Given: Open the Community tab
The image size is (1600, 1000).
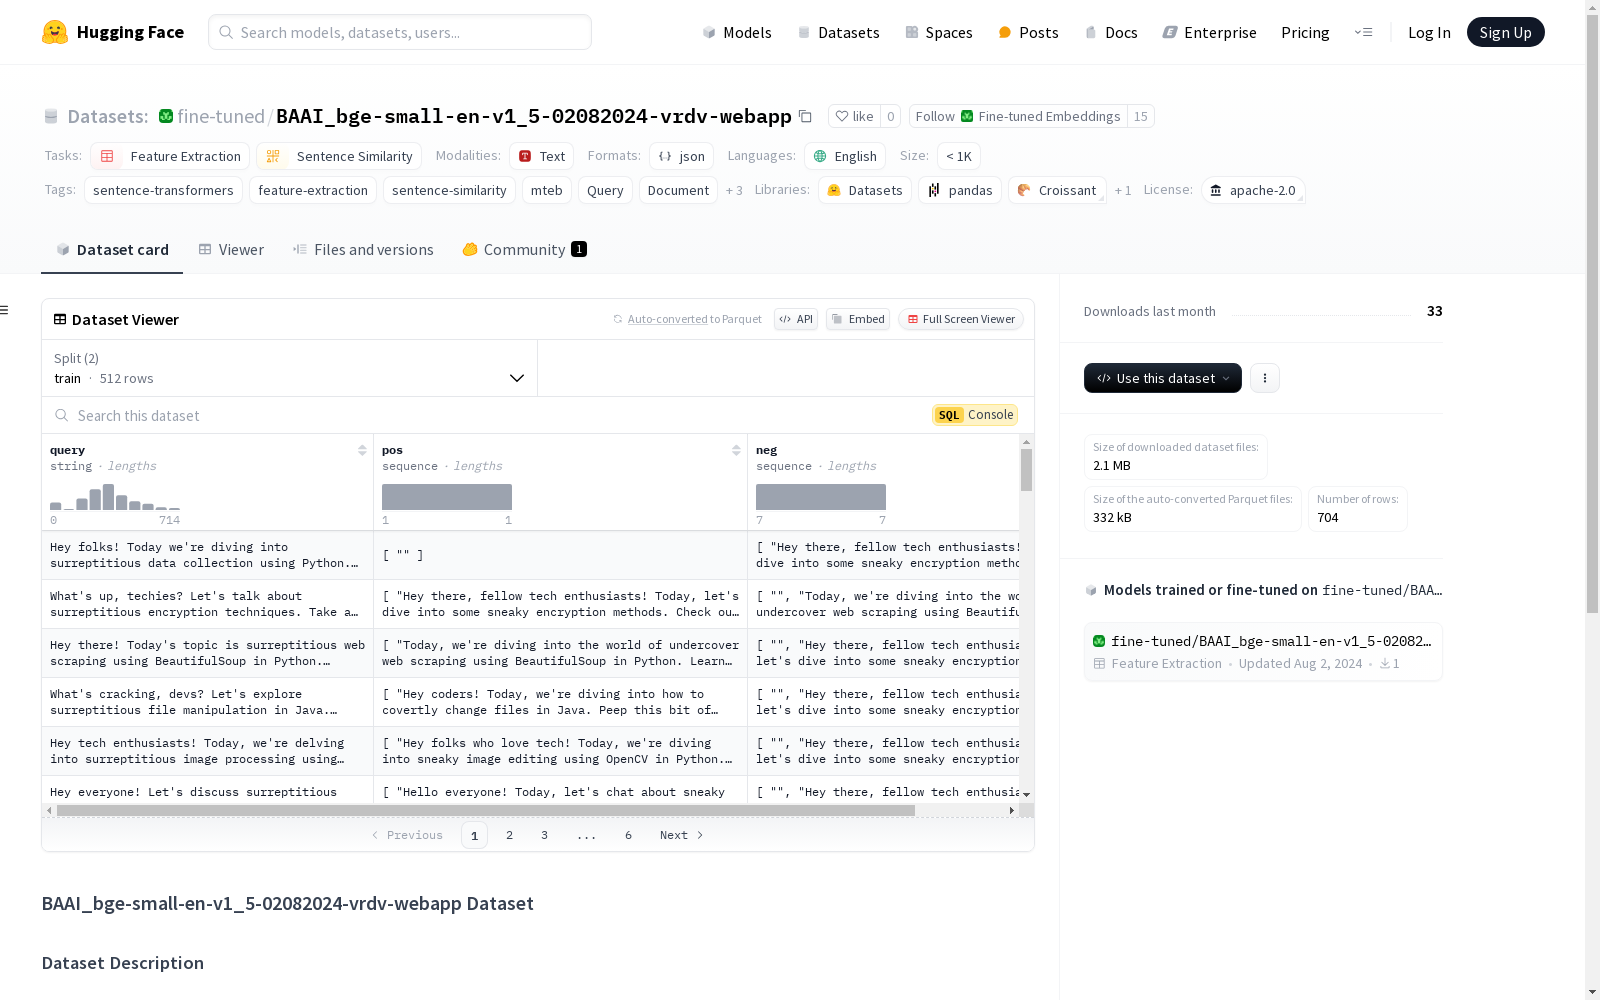Looking at the screenshot, I should tap(524, 250).
